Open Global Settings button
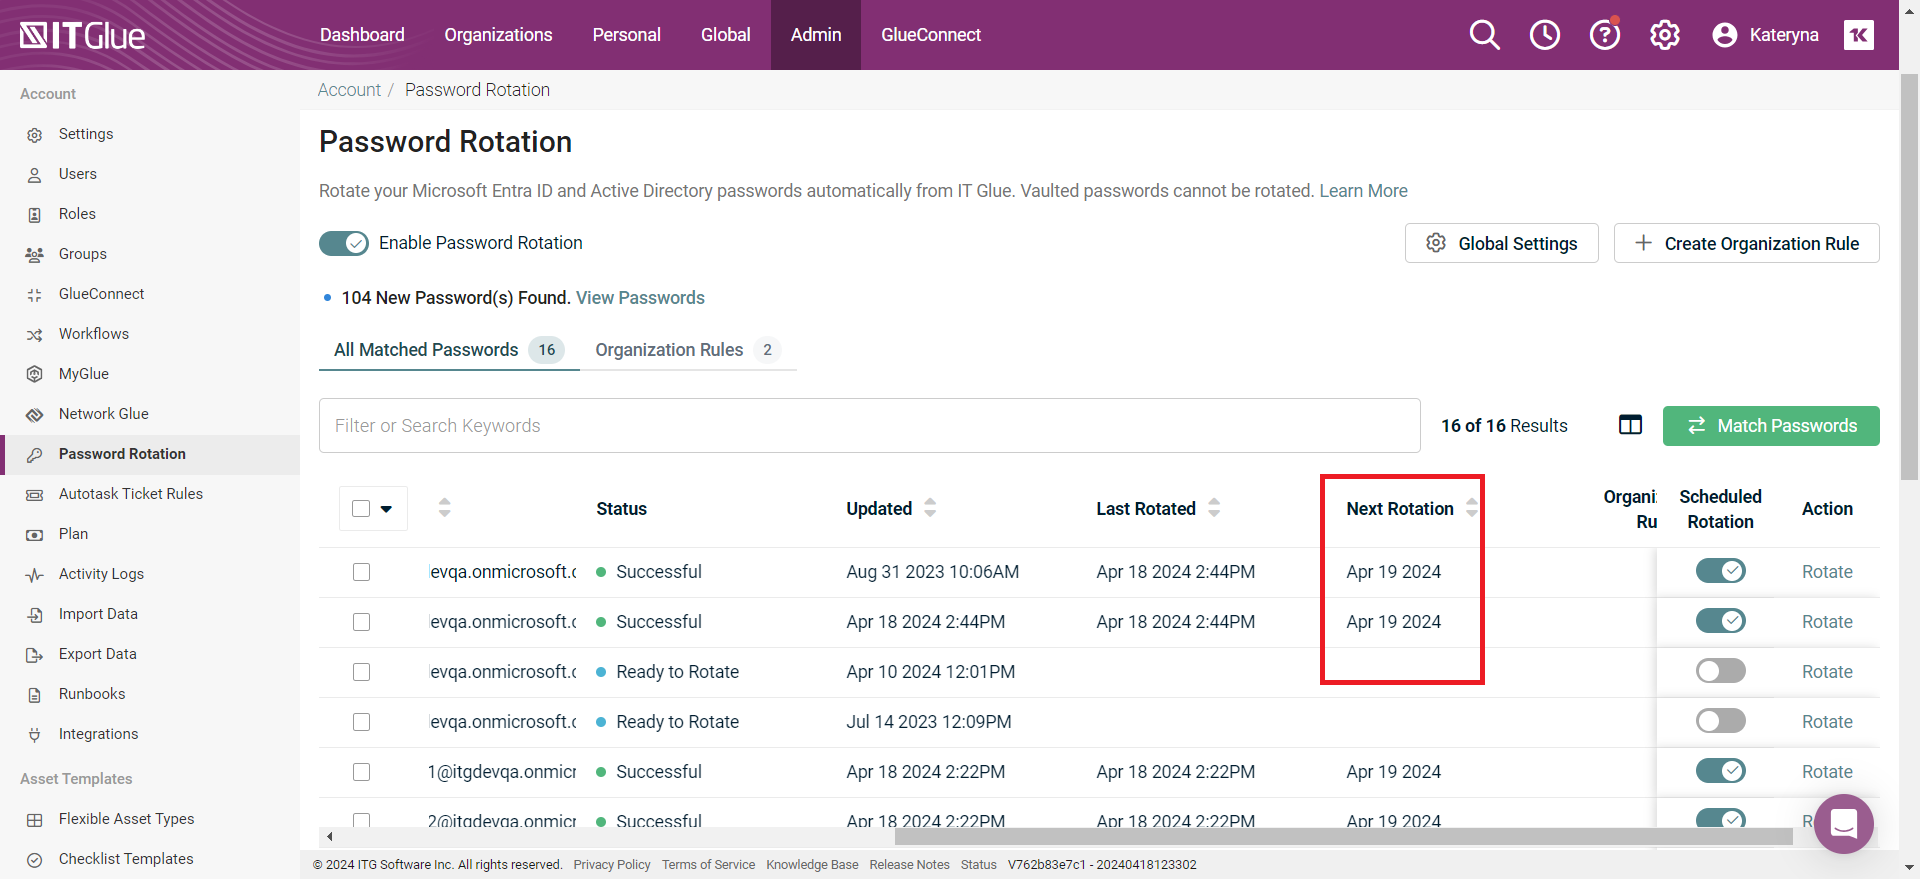 (x=1501, y=243)
